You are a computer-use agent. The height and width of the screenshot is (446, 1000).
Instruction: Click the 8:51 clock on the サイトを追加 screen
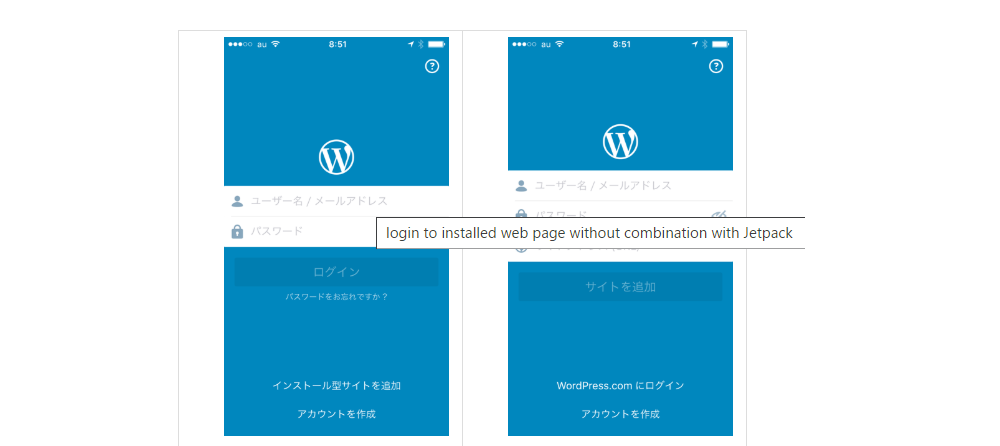(622, 44)
